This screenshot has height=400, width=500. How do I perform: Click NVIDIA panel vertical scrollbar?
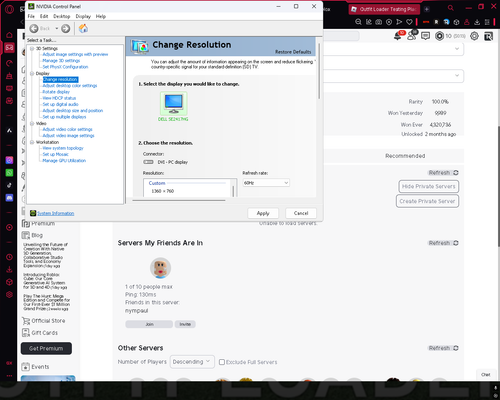(x=319, y=72)
